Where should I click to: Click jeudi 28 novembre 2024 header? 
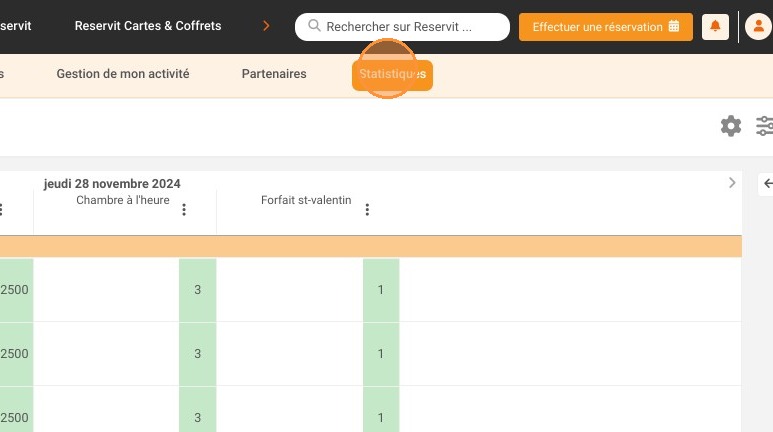coord(112,184)
